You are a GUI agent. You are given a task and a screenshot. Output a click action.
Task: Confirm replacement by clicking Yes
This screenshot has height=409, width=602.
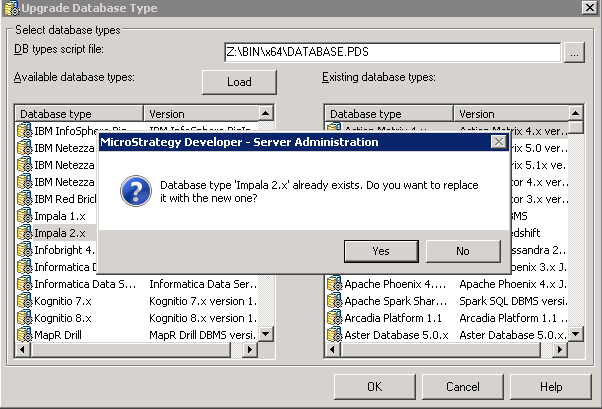tap(381, 251)
